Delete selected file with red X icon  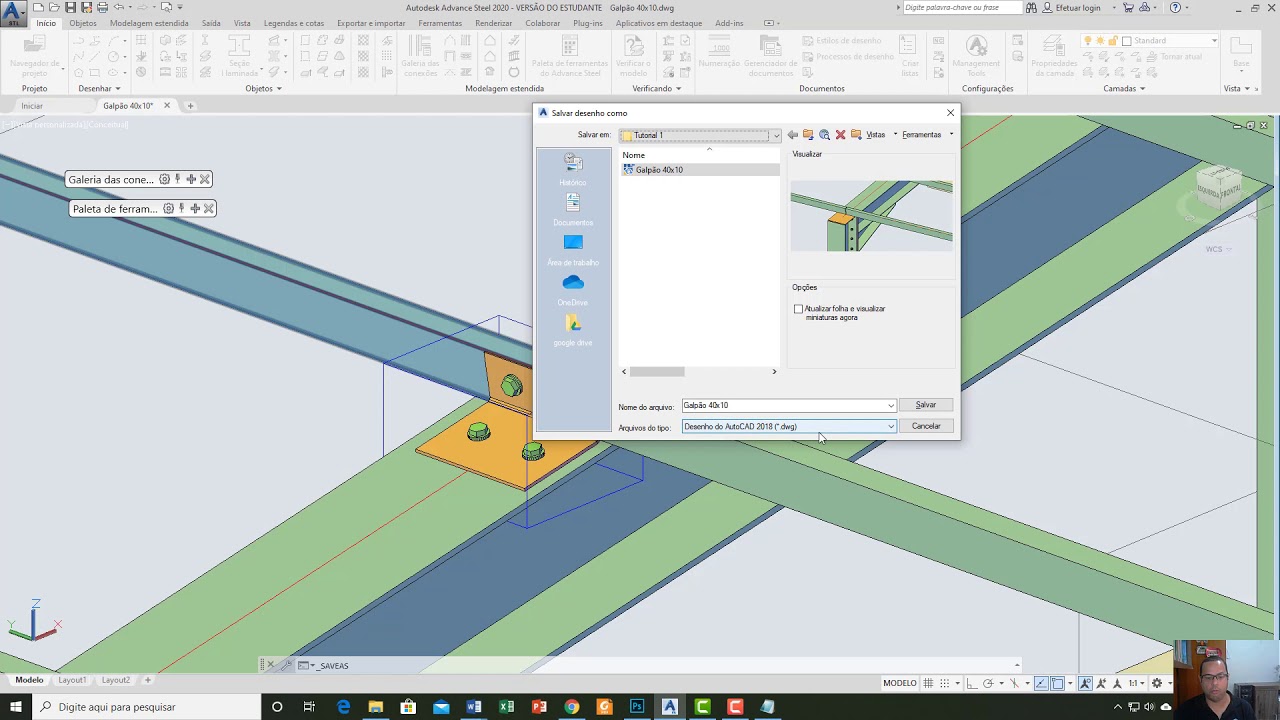[x=840, y=135]
